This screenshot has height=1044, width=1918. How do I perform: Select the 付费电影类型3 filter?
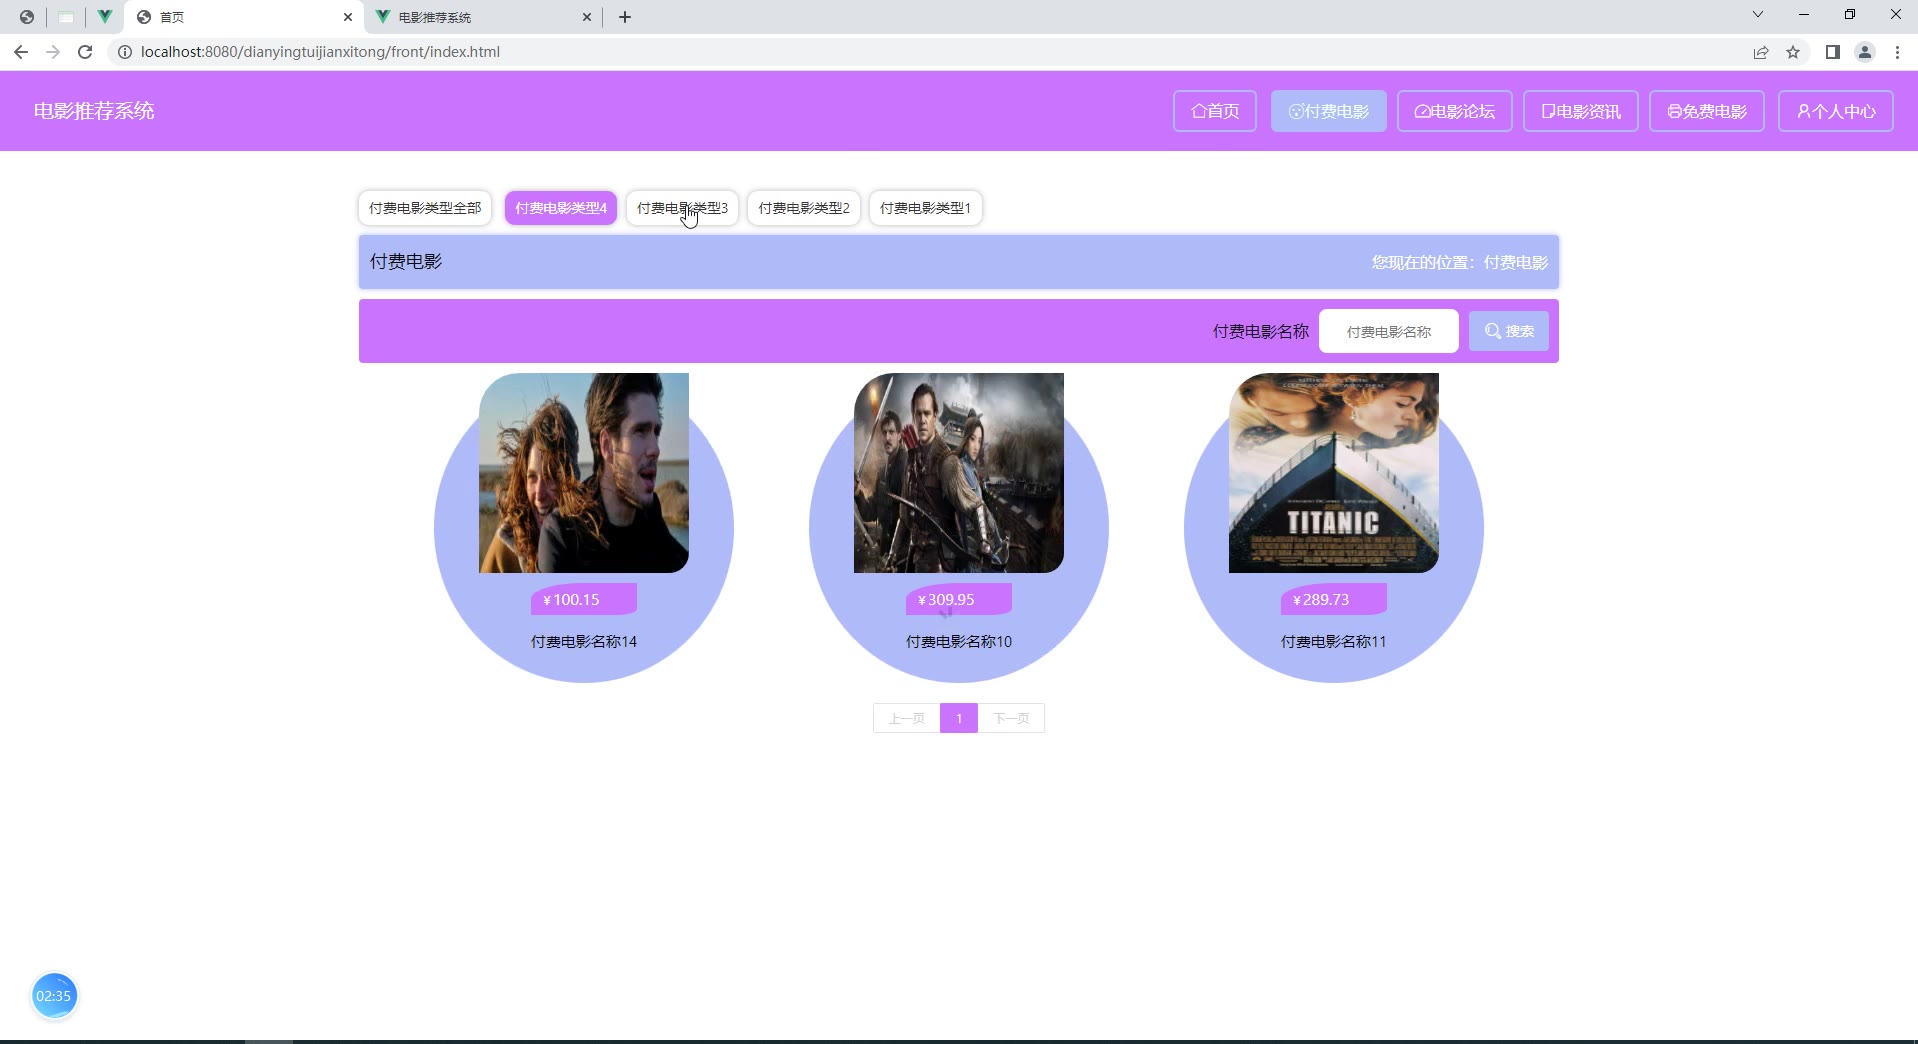pyautogui.click(x=682, y=208)
